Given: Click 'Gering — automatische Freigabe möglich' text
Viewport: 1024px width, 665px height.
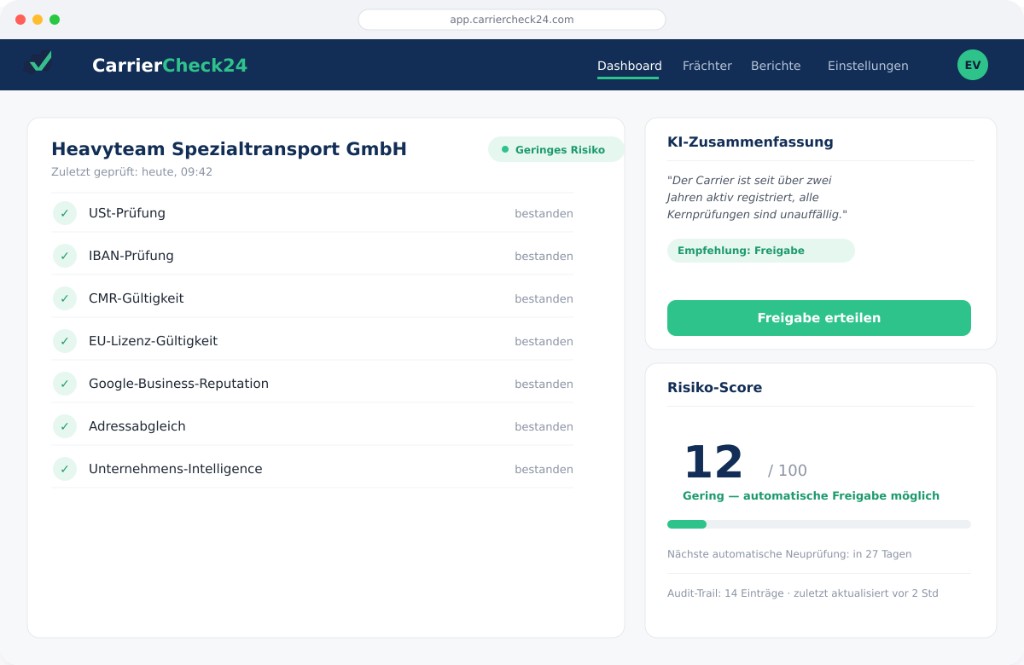Looking at the screenshot, I should click(810, 496).
